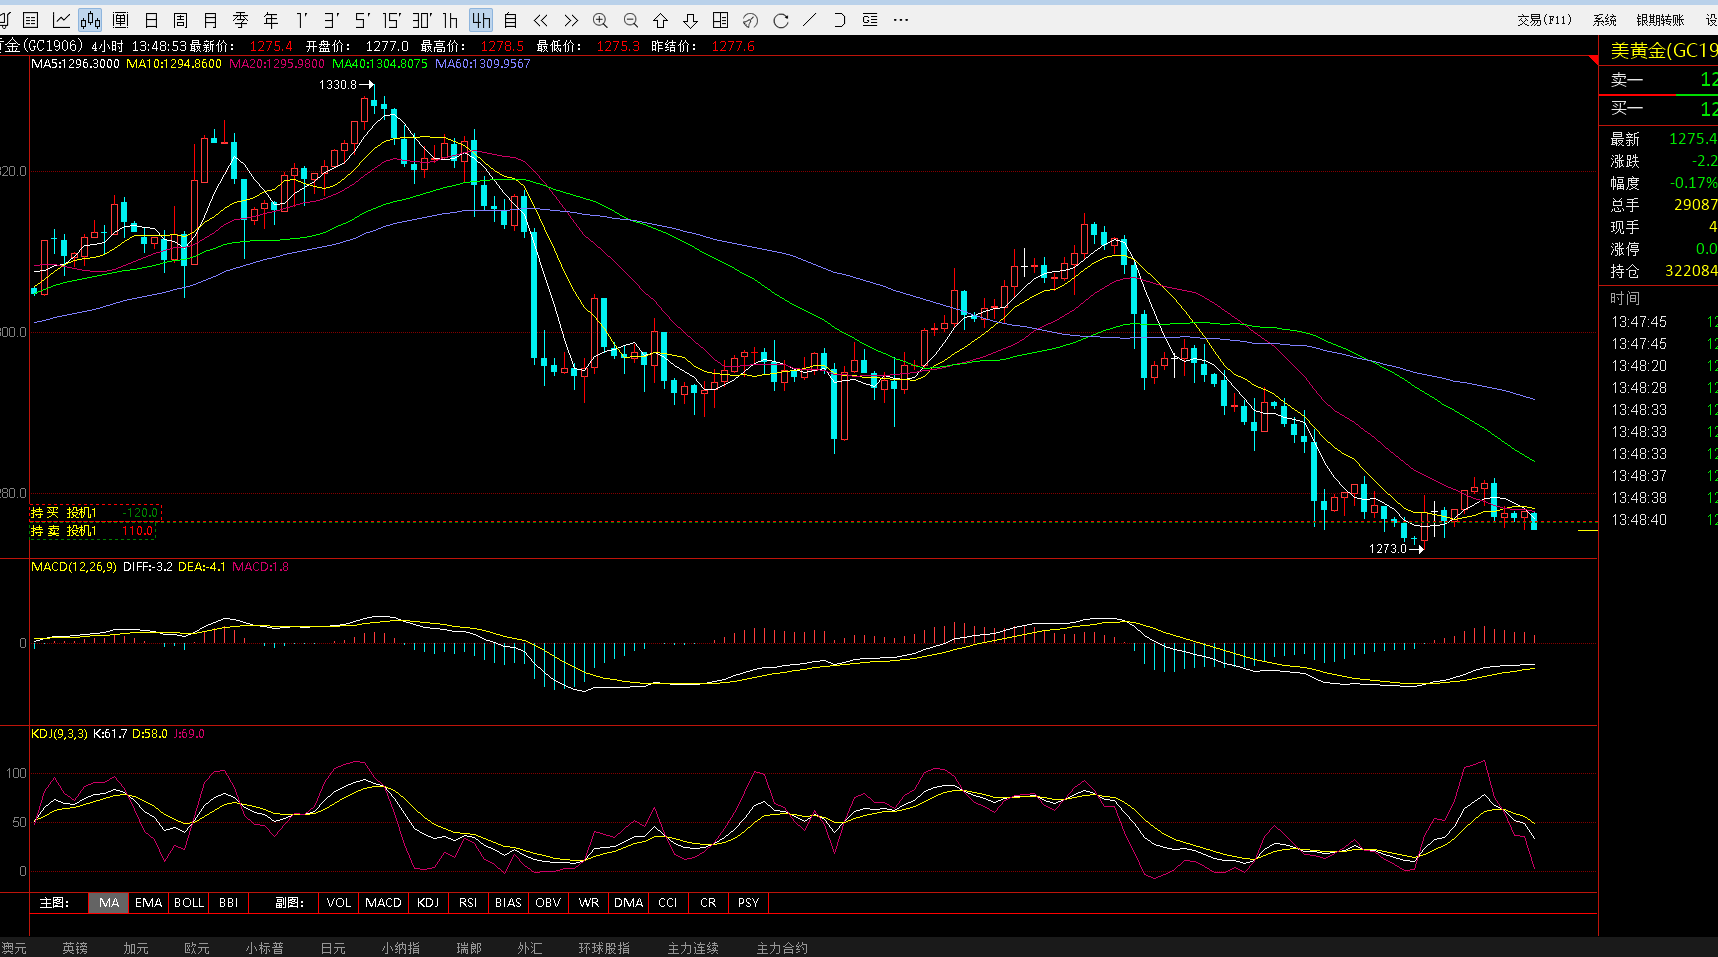Show BIAS sub-chart indicator

tap(508, 903)
